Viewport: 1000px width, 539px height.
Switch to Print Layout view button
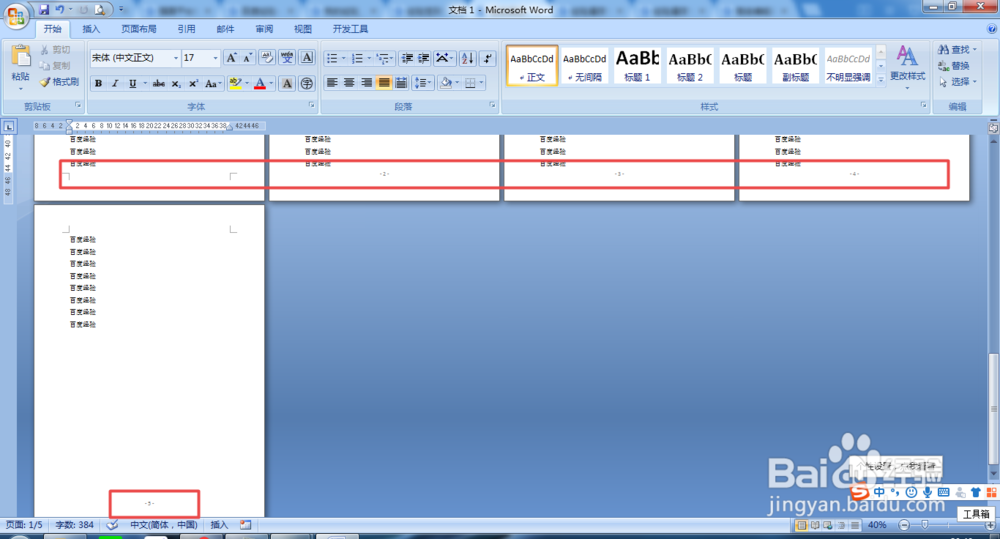[802, 526]
